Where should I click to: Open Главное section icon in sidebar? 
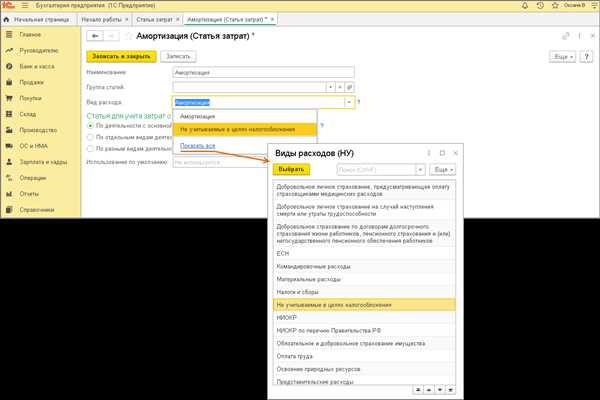pyautogui.click(x=9, y=34)
